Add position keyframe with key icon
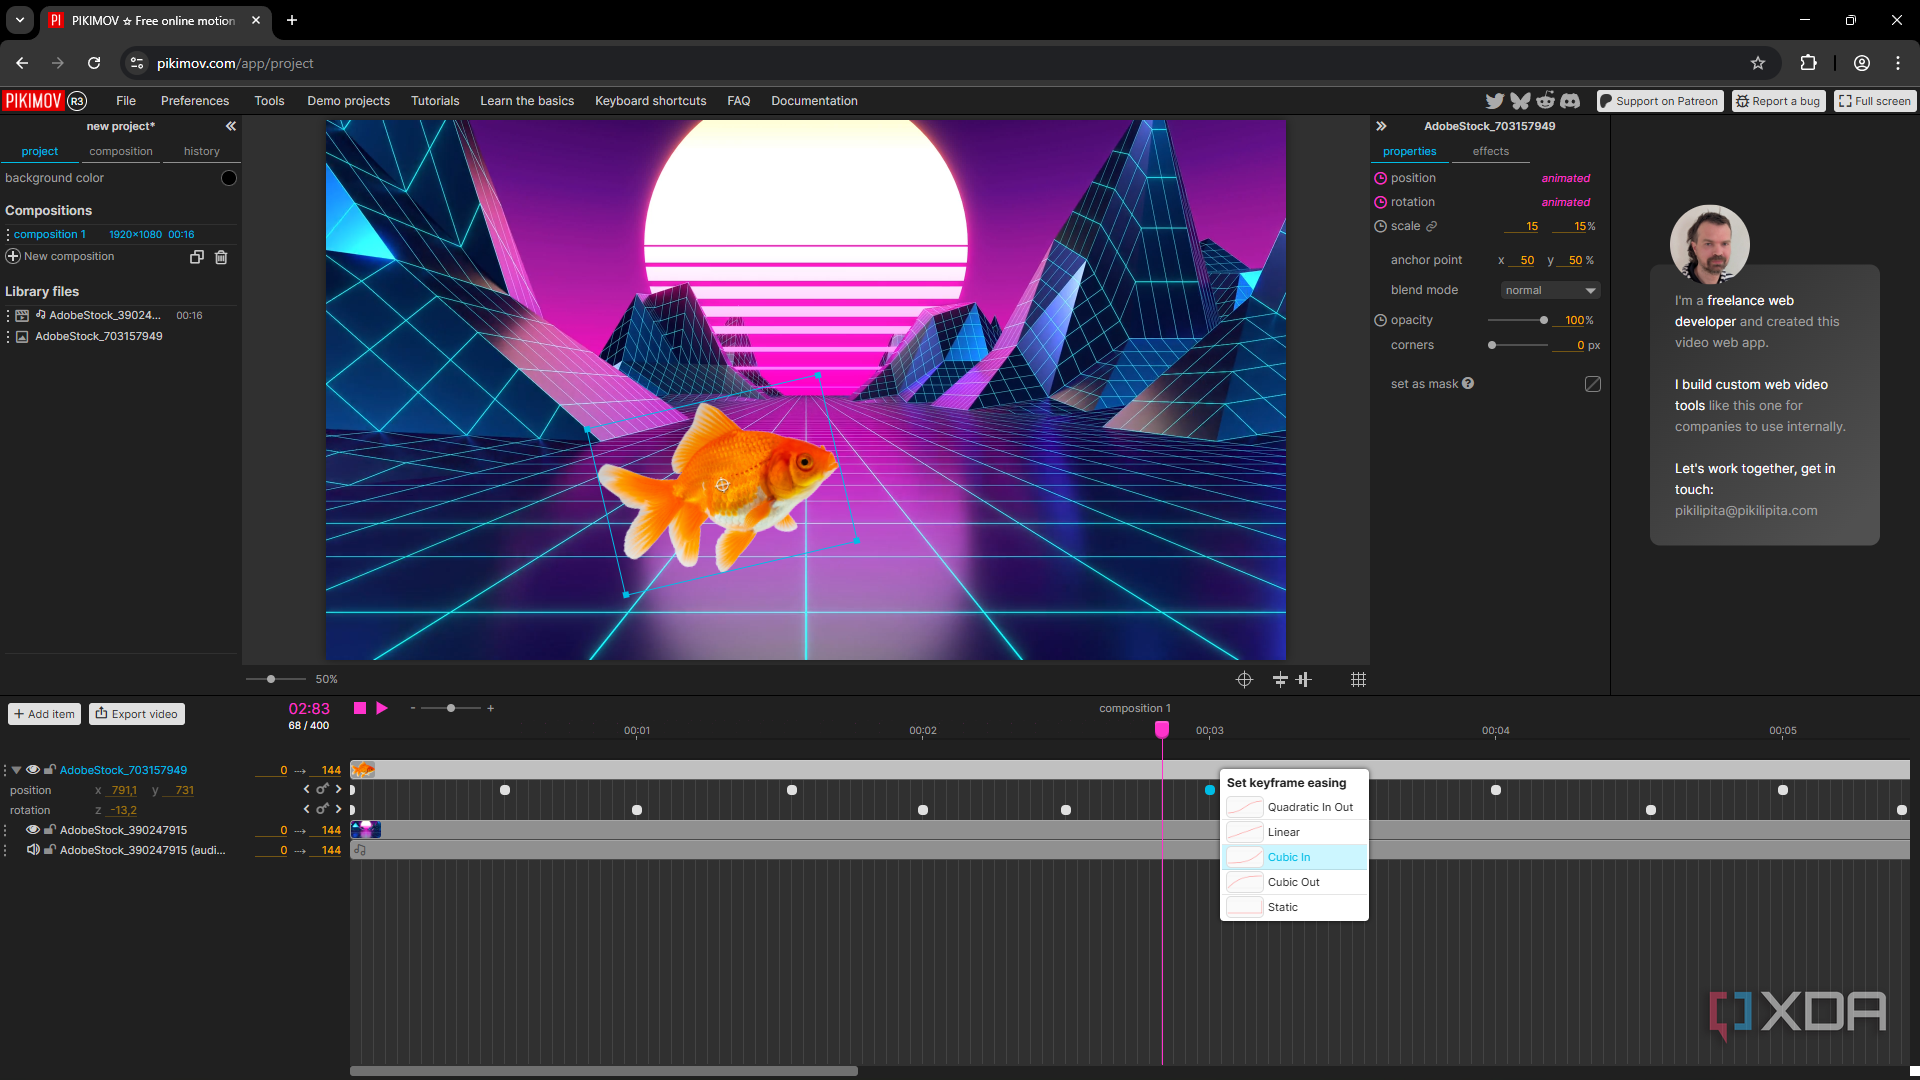 pos(322,789)
